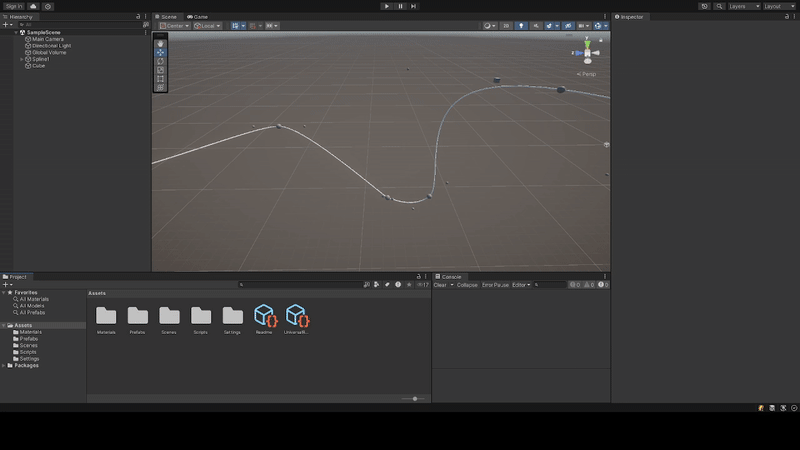This screenshot has height=450, width=800.
Task: Click the asset icon size slider
Action: pyautogui.click(x=414, y=398)
